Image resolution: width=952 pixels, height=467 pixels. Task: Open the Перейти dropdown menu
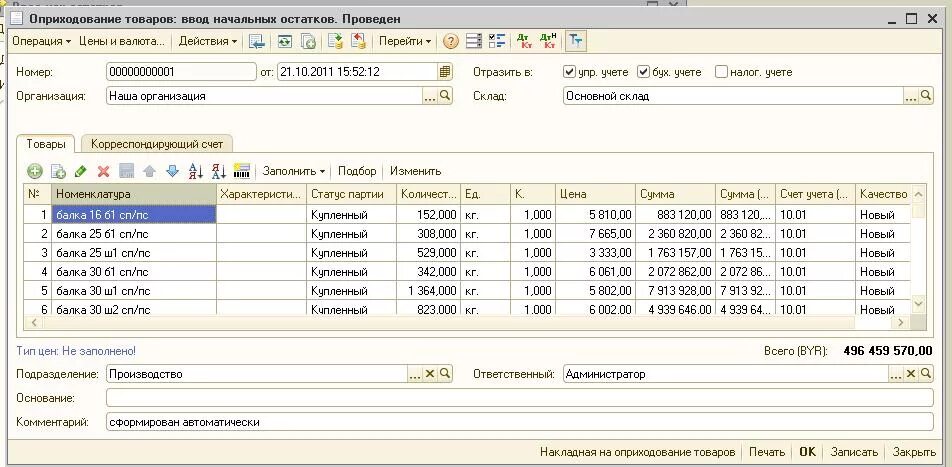click(x=405, y=41)
